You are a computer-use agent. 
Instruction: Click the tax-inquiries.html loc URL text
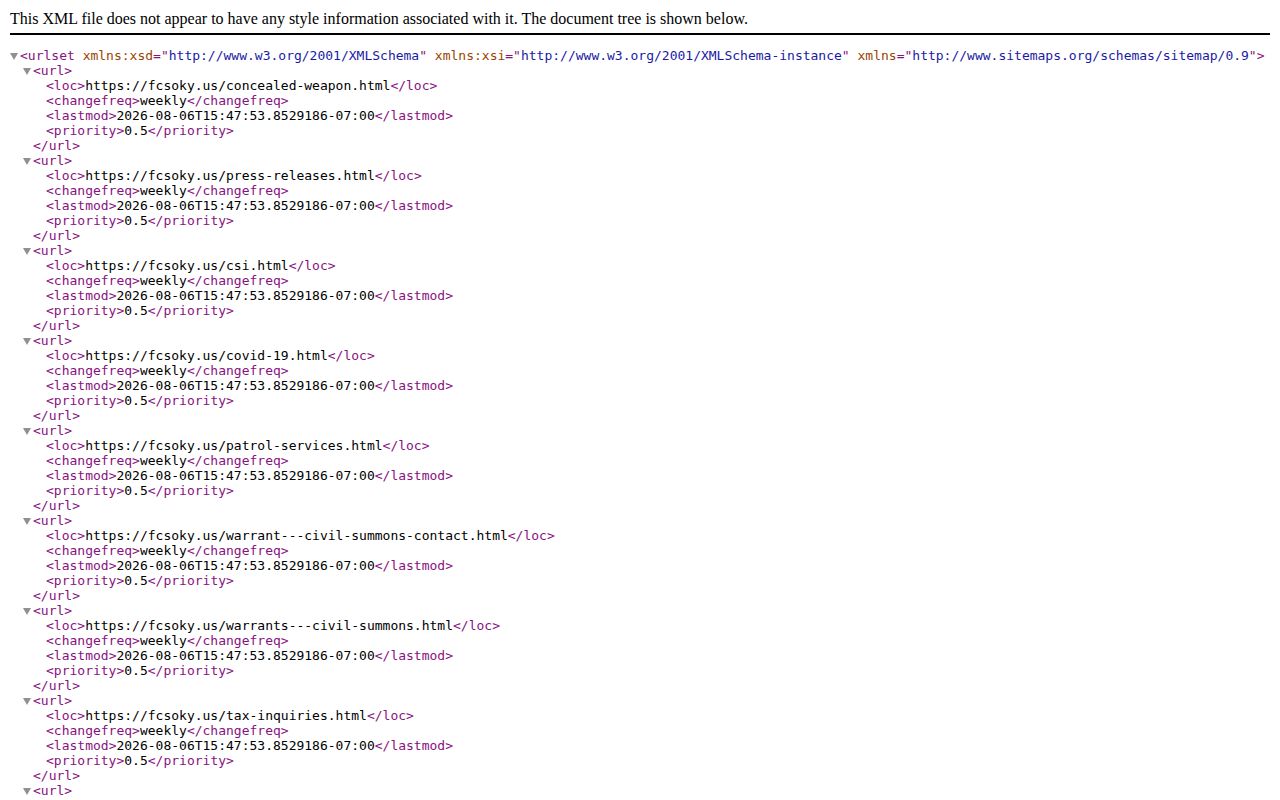pos(226,716)
